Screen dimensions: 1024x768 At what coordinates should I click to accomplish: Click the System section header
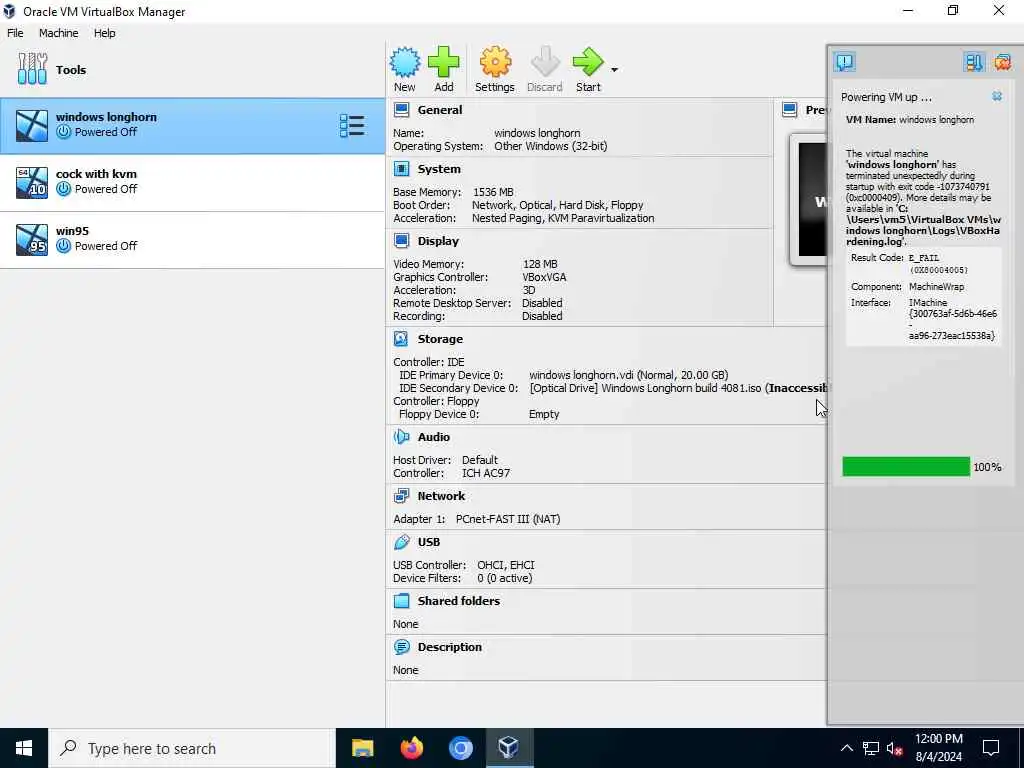(x=439, y=168)
